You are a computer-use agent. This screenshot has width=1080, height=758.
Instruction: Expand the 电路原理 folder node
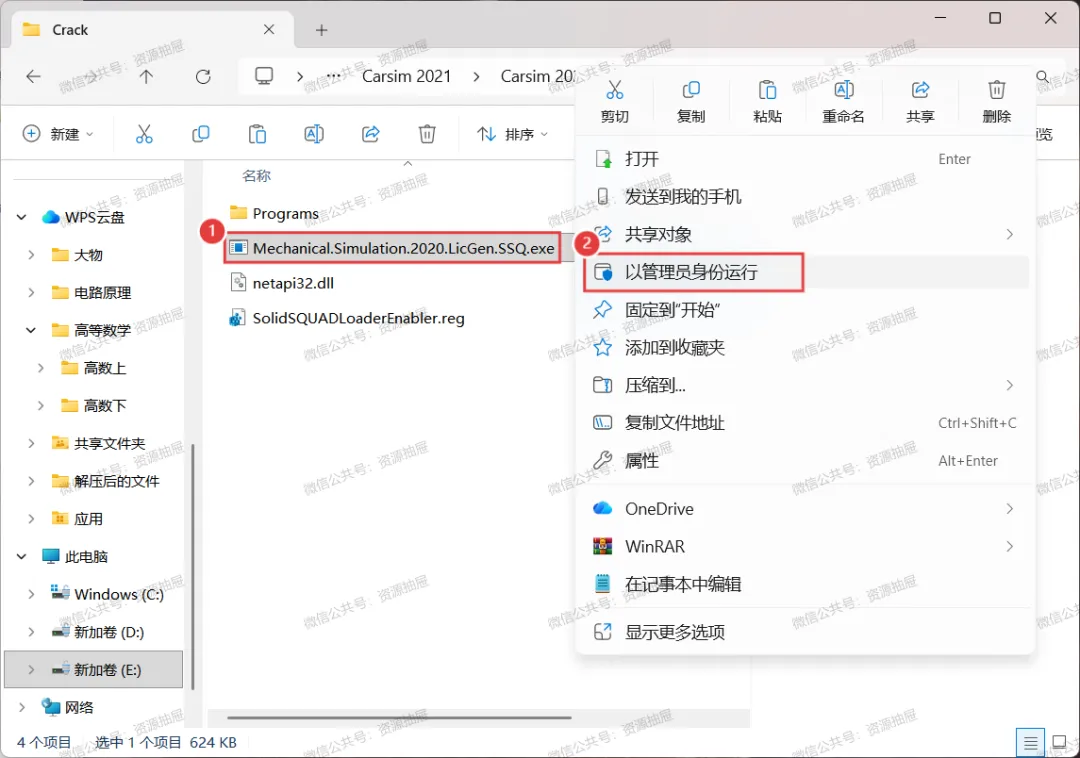[31, 293]
